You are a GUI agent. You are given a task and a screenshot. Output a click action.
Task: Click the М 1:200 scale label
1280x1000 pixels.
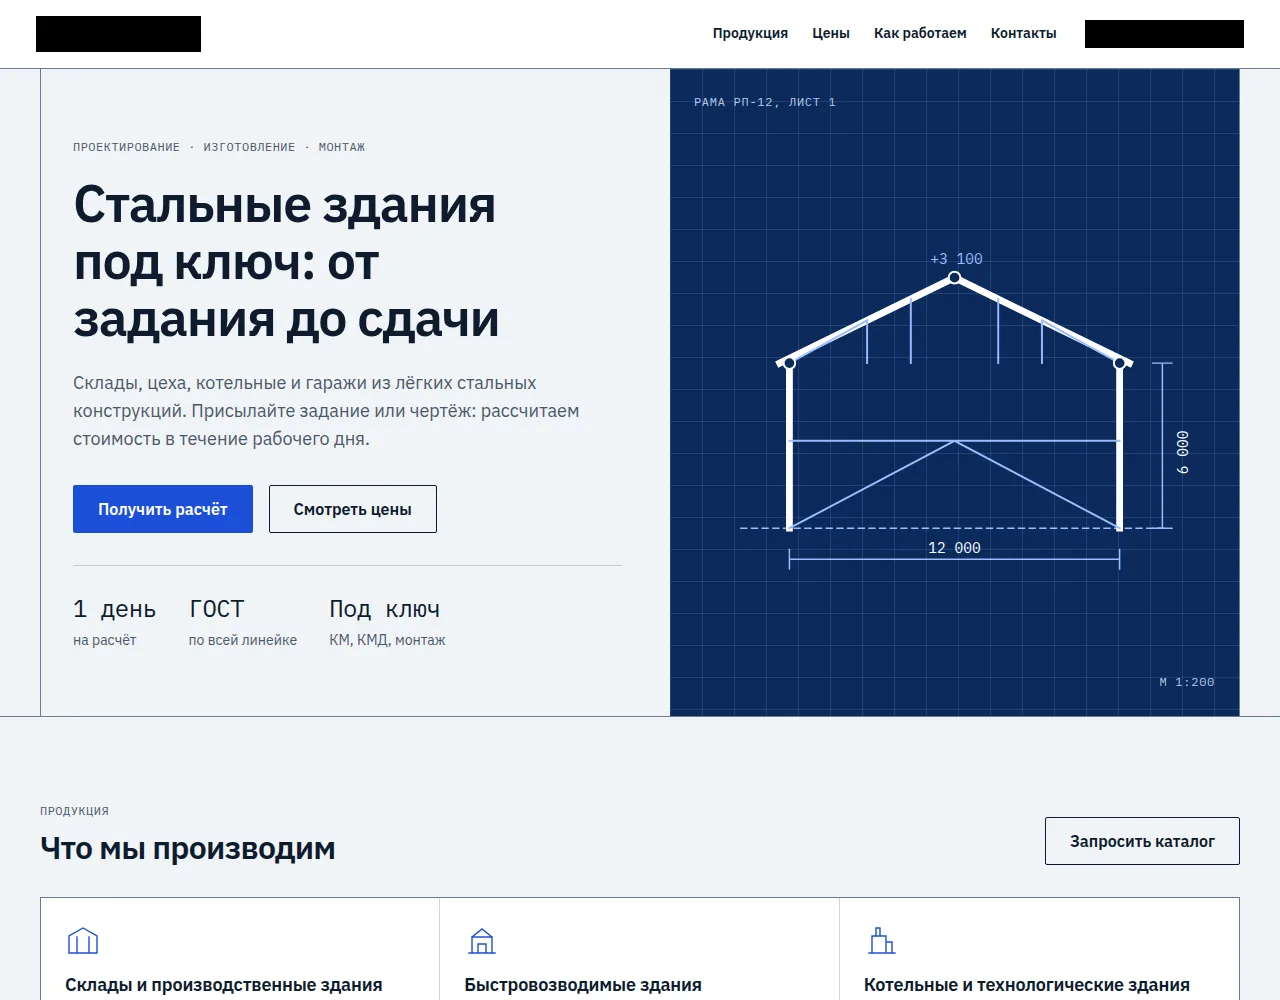coord(1187,682)
